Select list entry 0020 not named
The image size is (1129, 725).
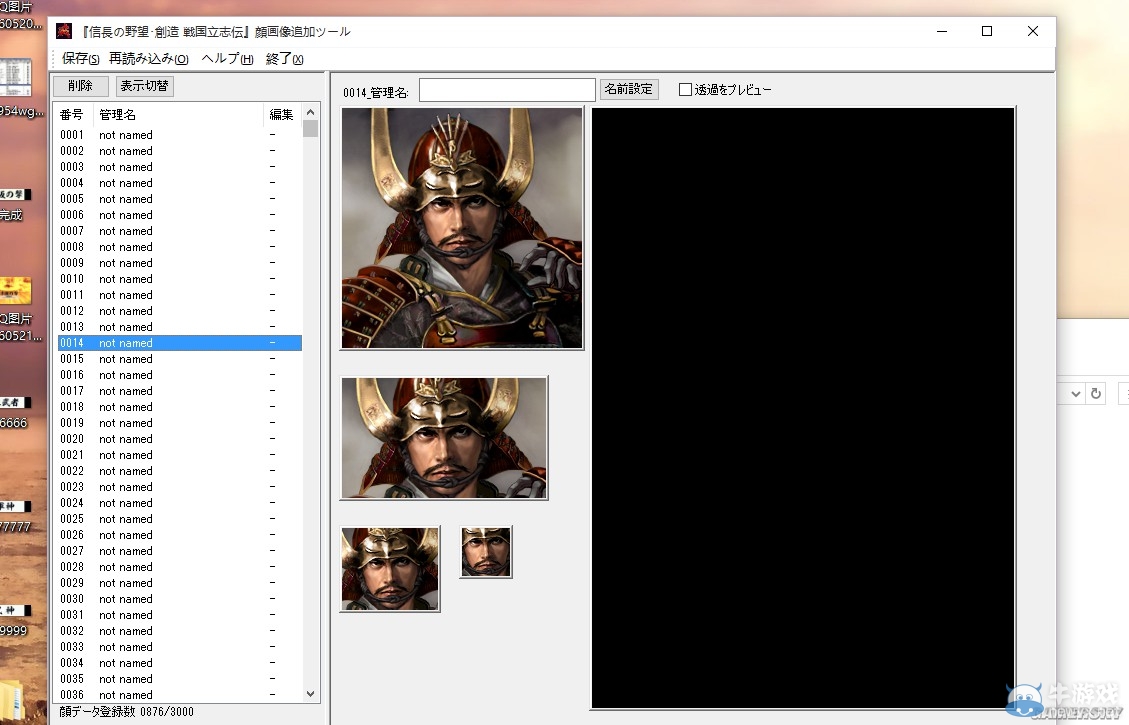click(x=126, y=439)
